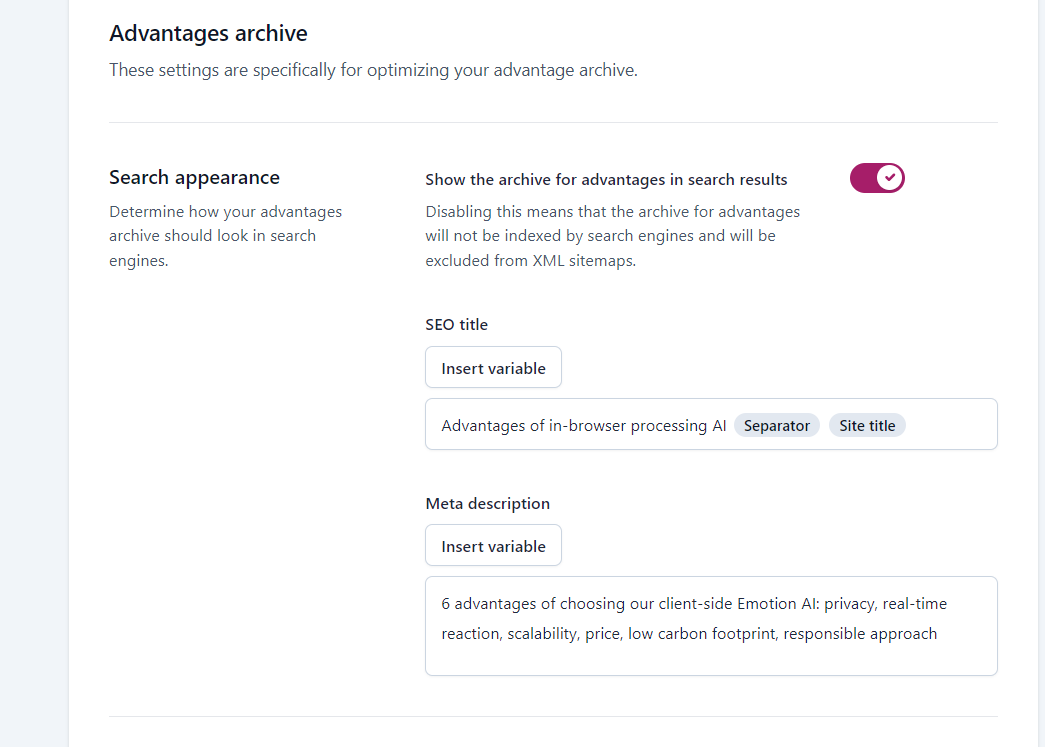Select the Site title variable tag

coord(867,426)
